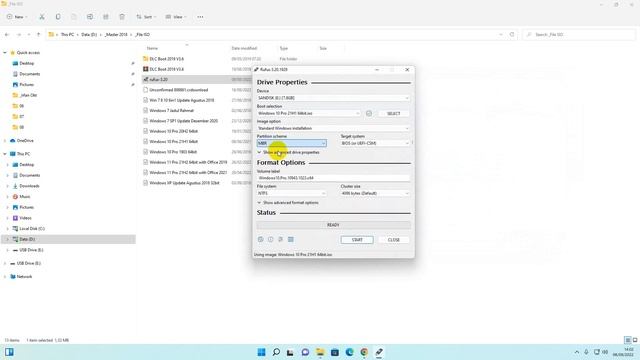640x360 pixels.
Task: Click the START button in Rufus
Action: [357, 240]
